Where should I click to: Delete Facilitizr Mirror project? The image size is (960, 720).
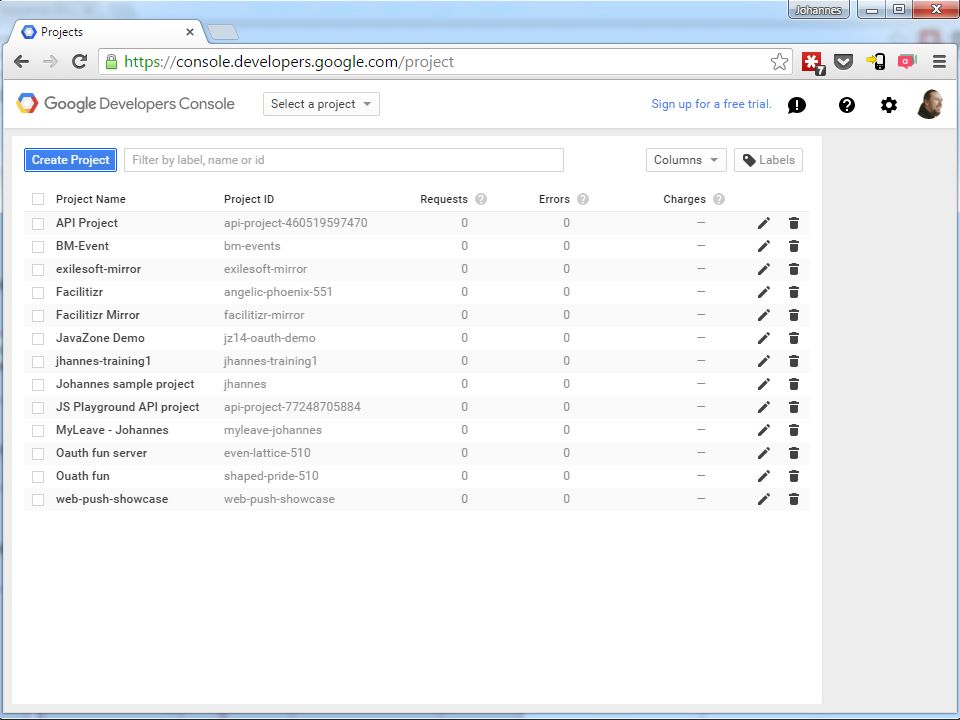coord(794,315)
